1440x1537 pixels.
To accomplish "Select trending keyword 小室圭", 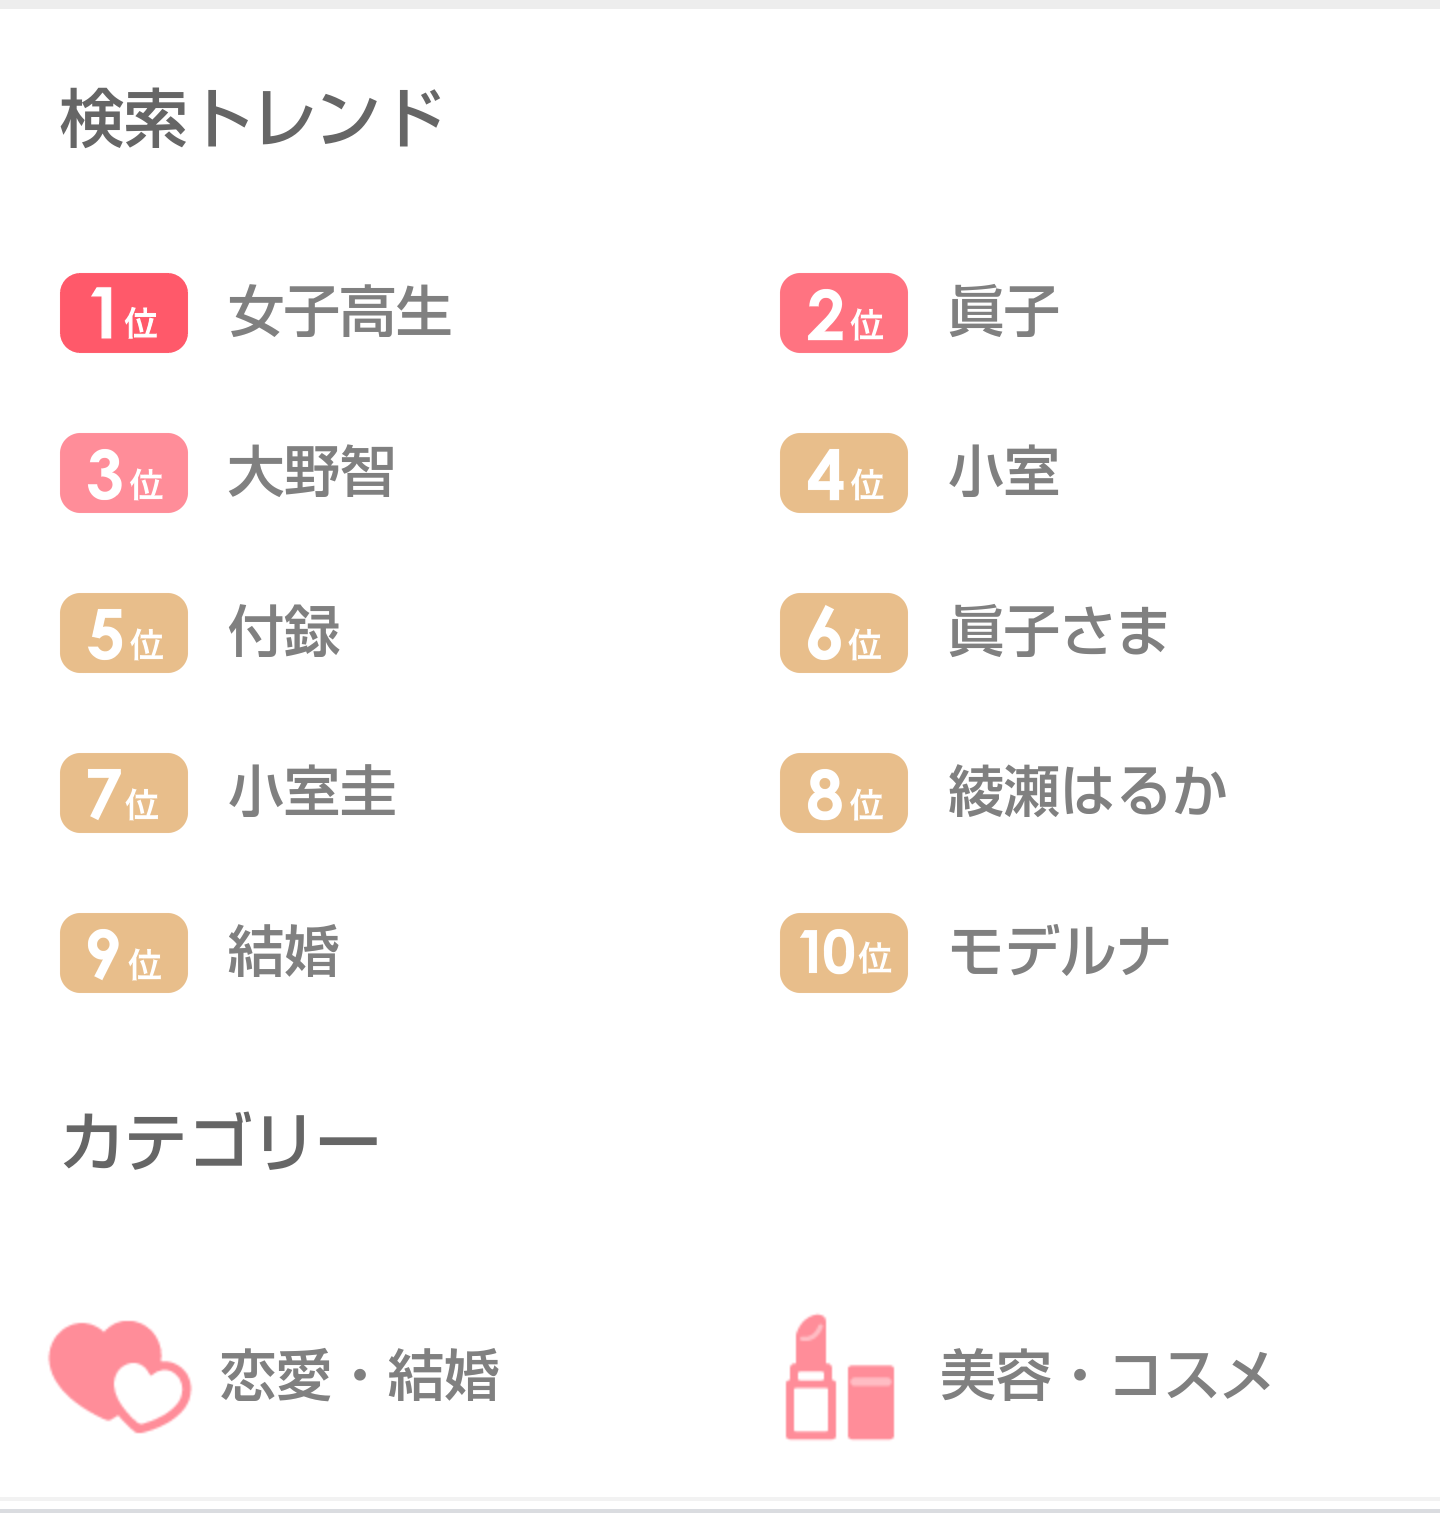I will (312, 792).
